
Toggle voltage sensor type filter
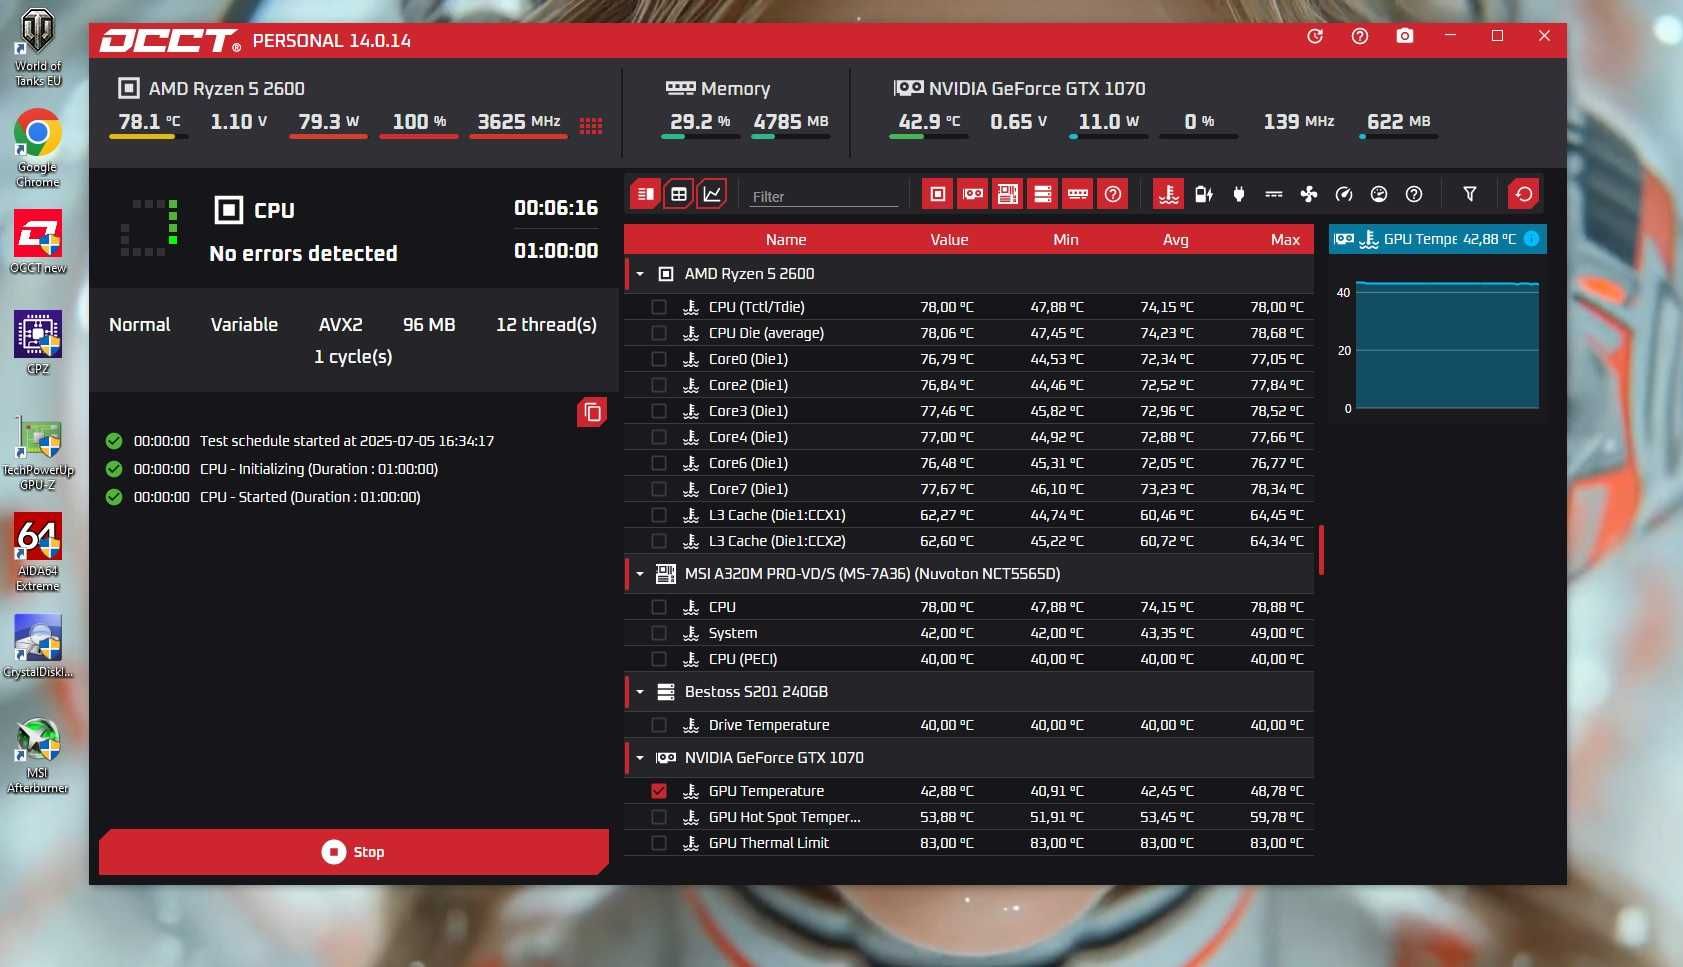(1204, 194)
